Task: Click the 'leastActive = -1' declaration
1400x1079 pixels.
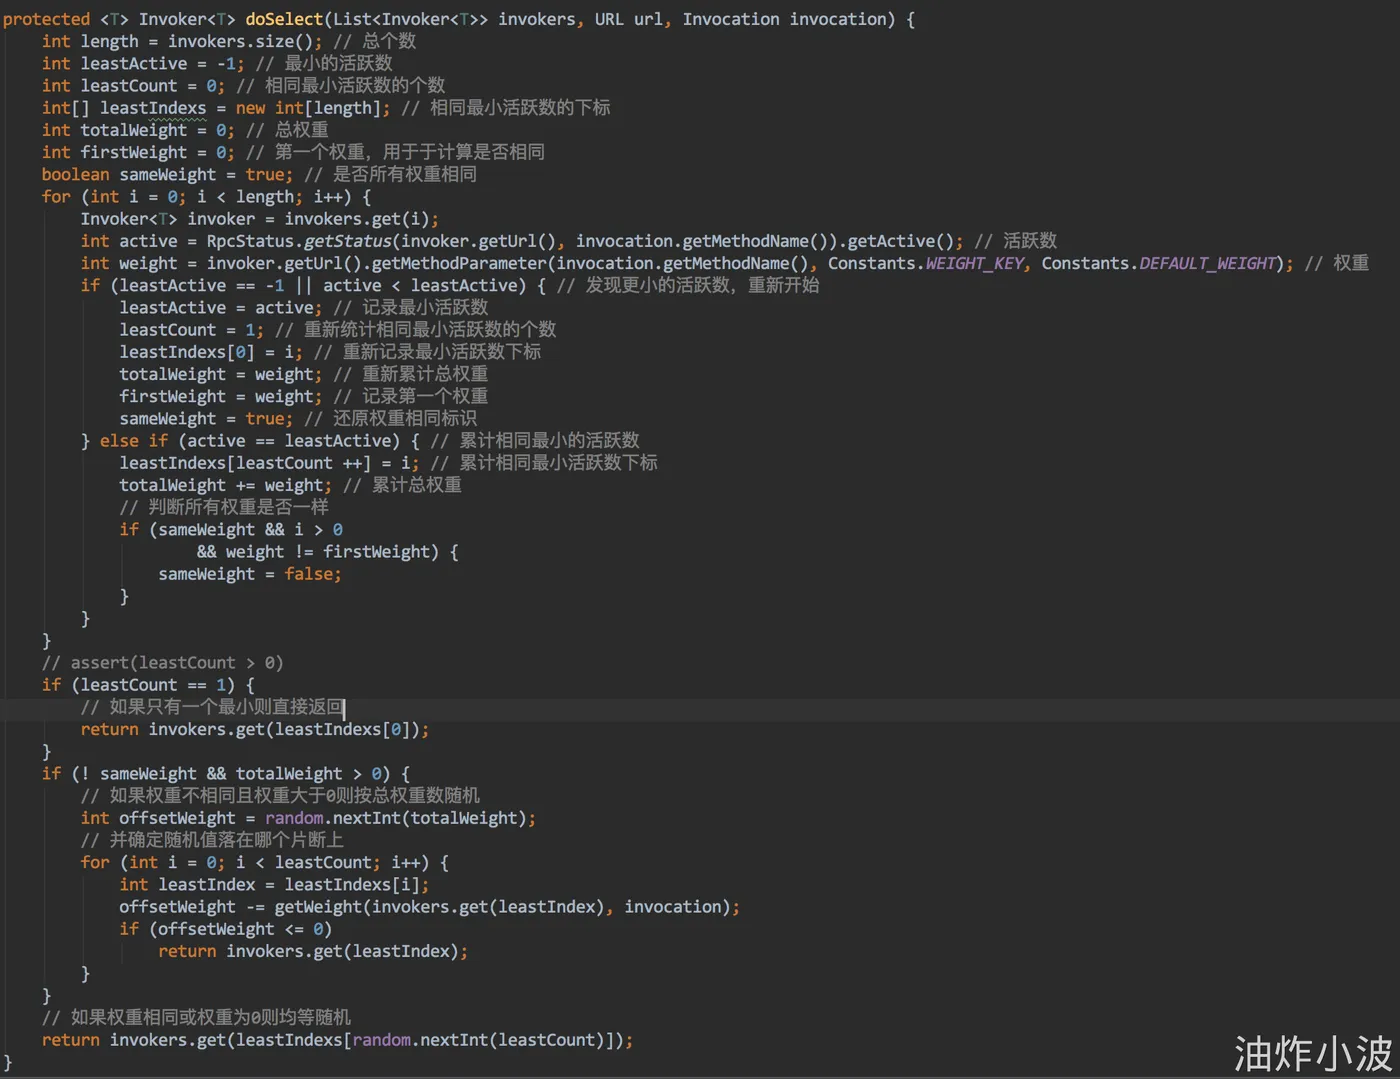Action: coord(143,63)
